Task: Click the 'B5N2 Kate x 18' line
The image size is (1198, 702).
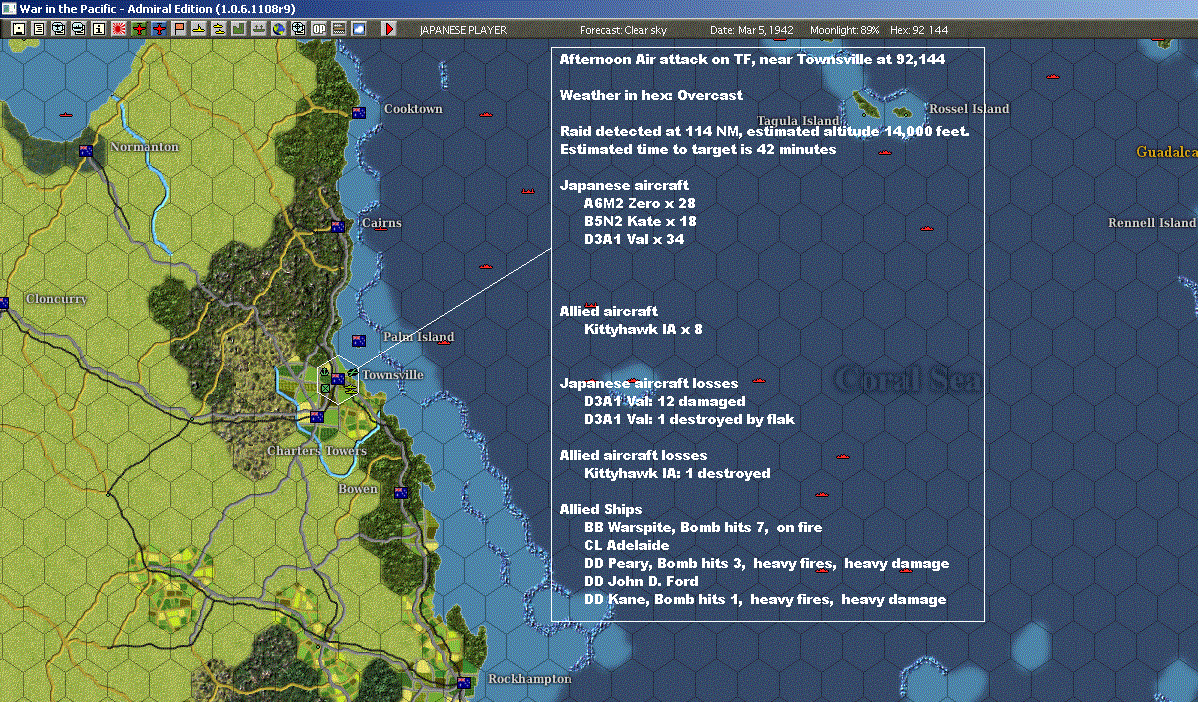Action: click(640, 222)
